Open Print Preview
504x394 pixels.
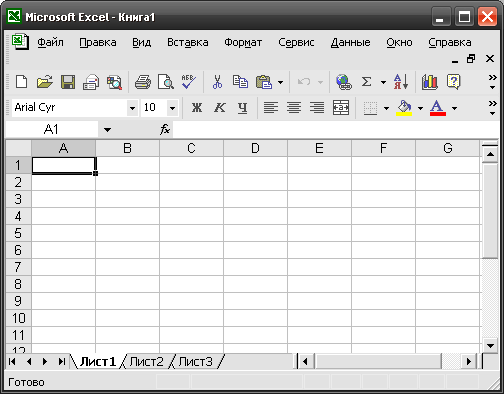click(x=166, y=82)
